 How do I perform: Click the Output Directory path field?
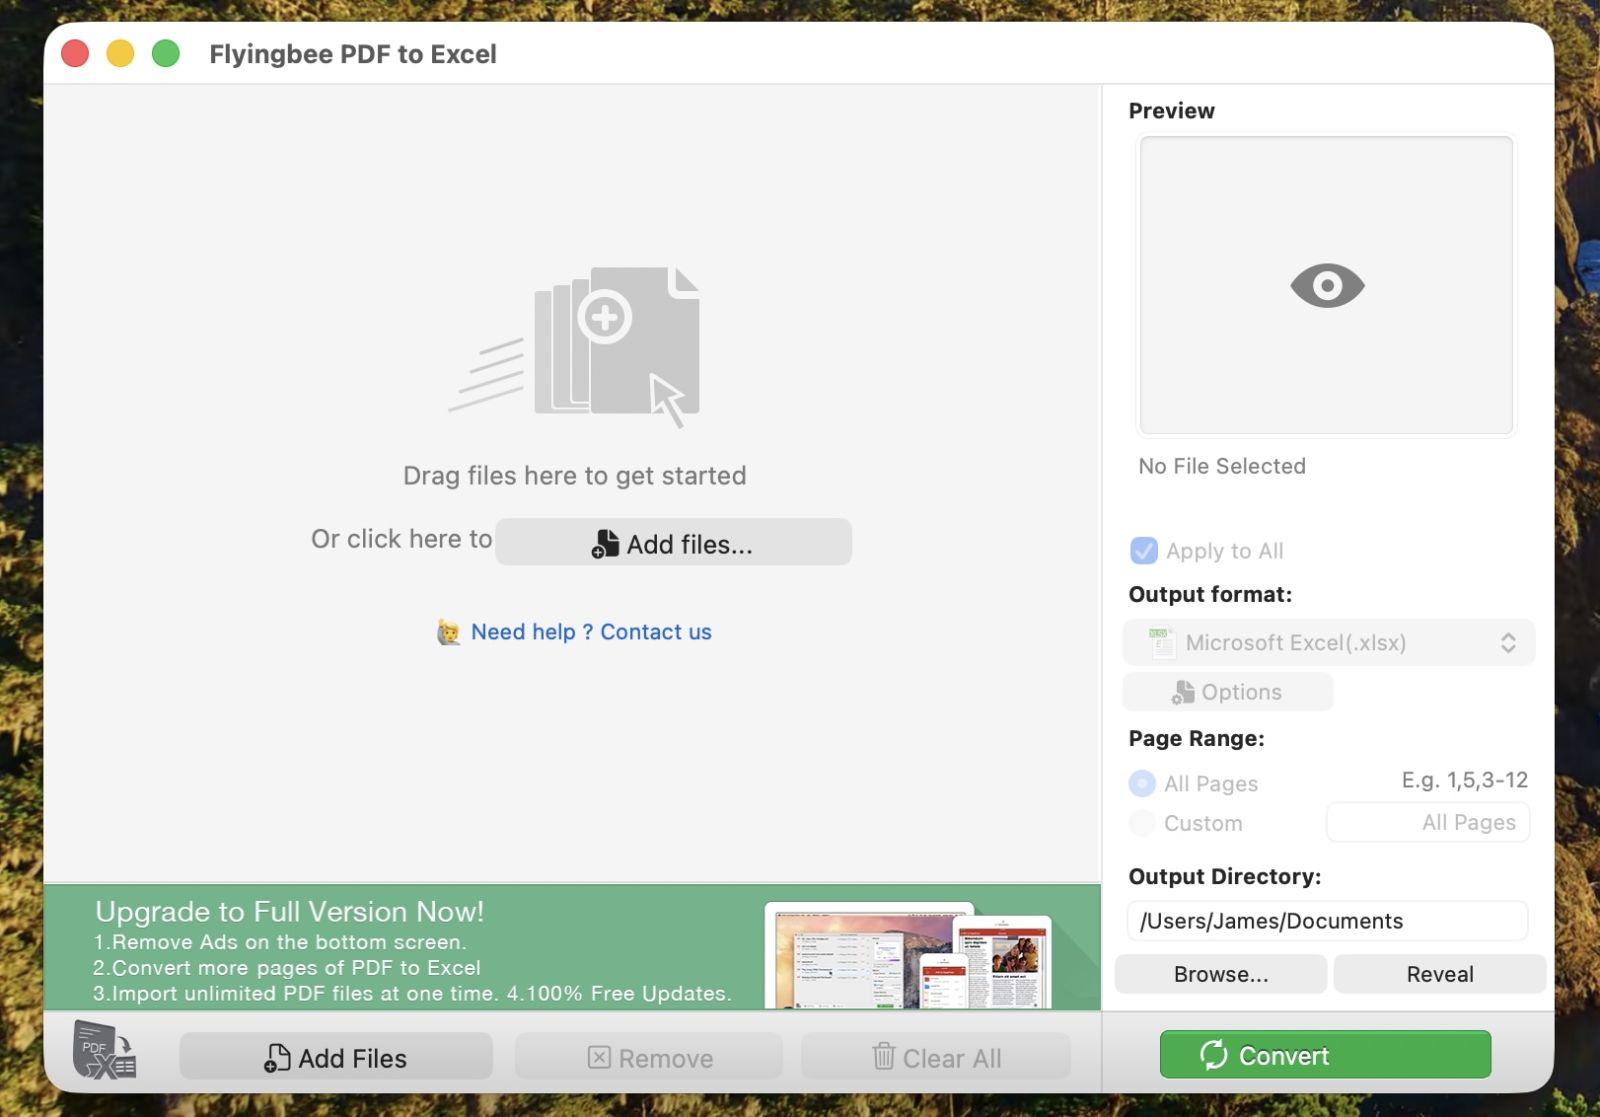[1326, 921]
